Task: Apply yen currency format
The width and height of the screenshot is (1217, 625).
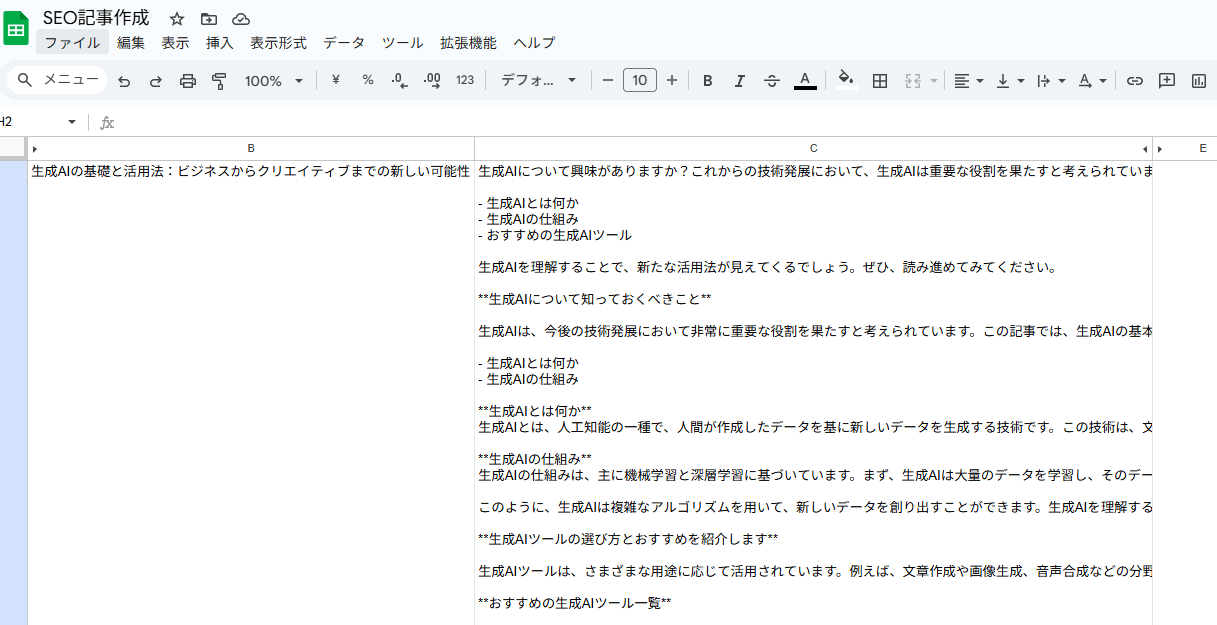Action: 336,80
